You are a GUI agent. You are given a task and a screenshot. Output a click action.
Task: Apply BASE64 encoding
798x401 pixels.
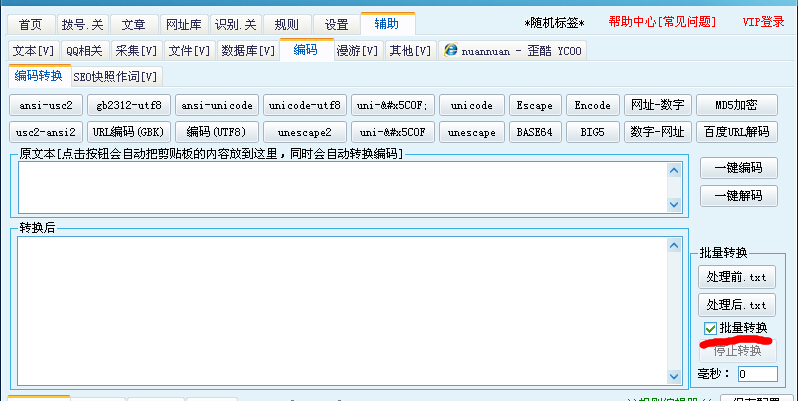535,132
